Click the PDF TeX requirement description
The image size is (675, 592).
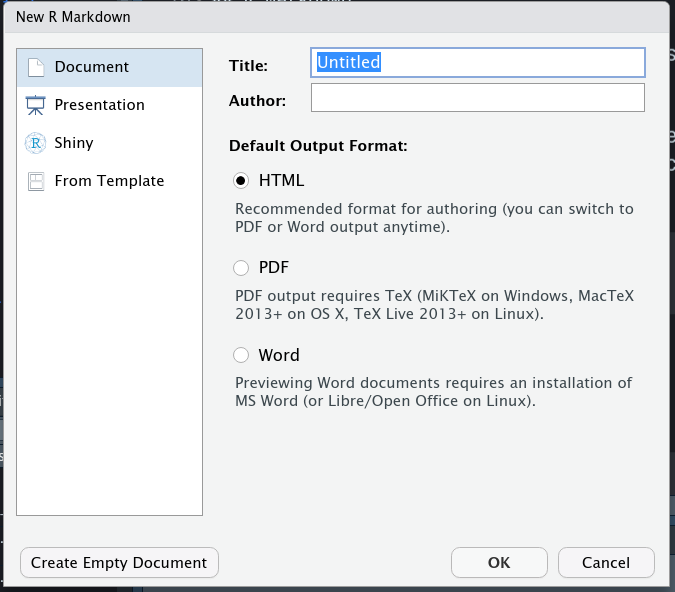[x=434, y=305]
